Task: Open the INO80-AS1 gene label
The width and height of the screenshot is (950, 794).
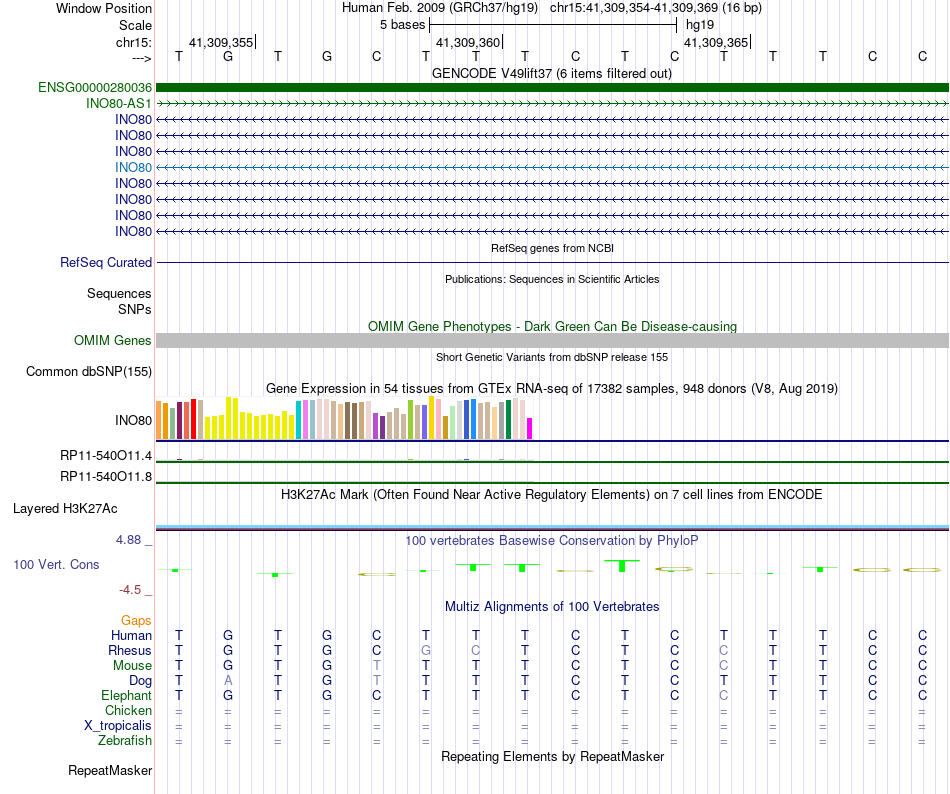Action: coord(119,104)
